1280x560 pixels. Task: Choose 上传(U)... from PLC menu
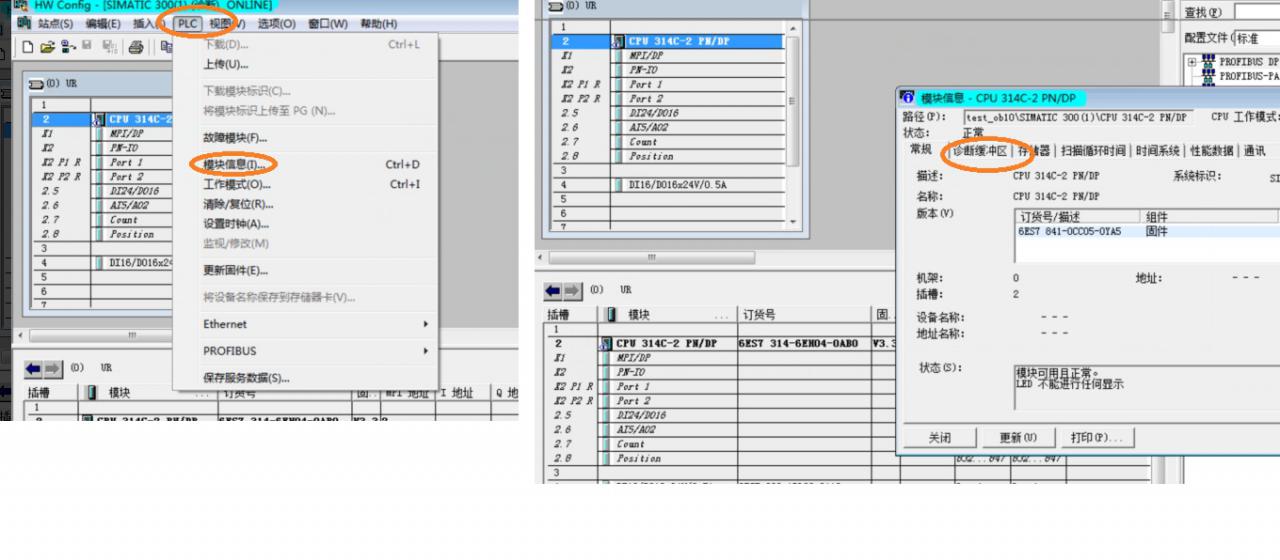(305, 64)
